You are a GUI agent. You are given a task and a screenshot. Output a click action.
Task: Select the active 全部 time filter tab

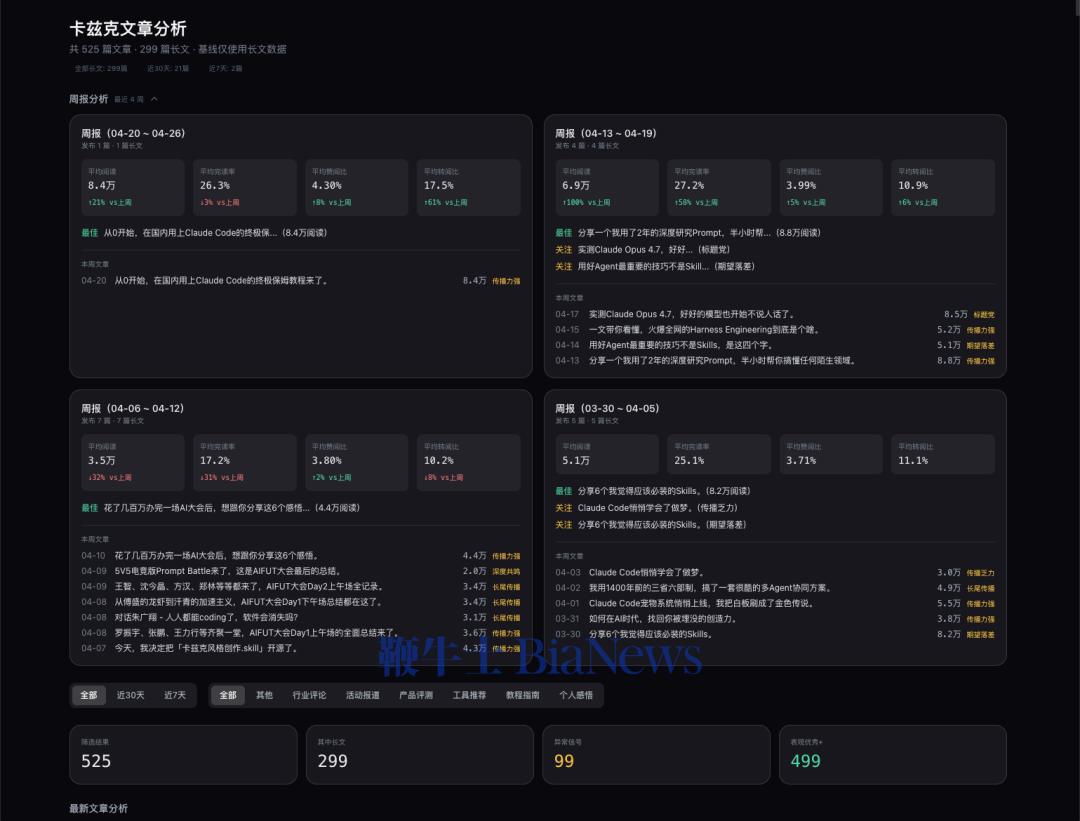pyautogui.click(x=88, y=695)
